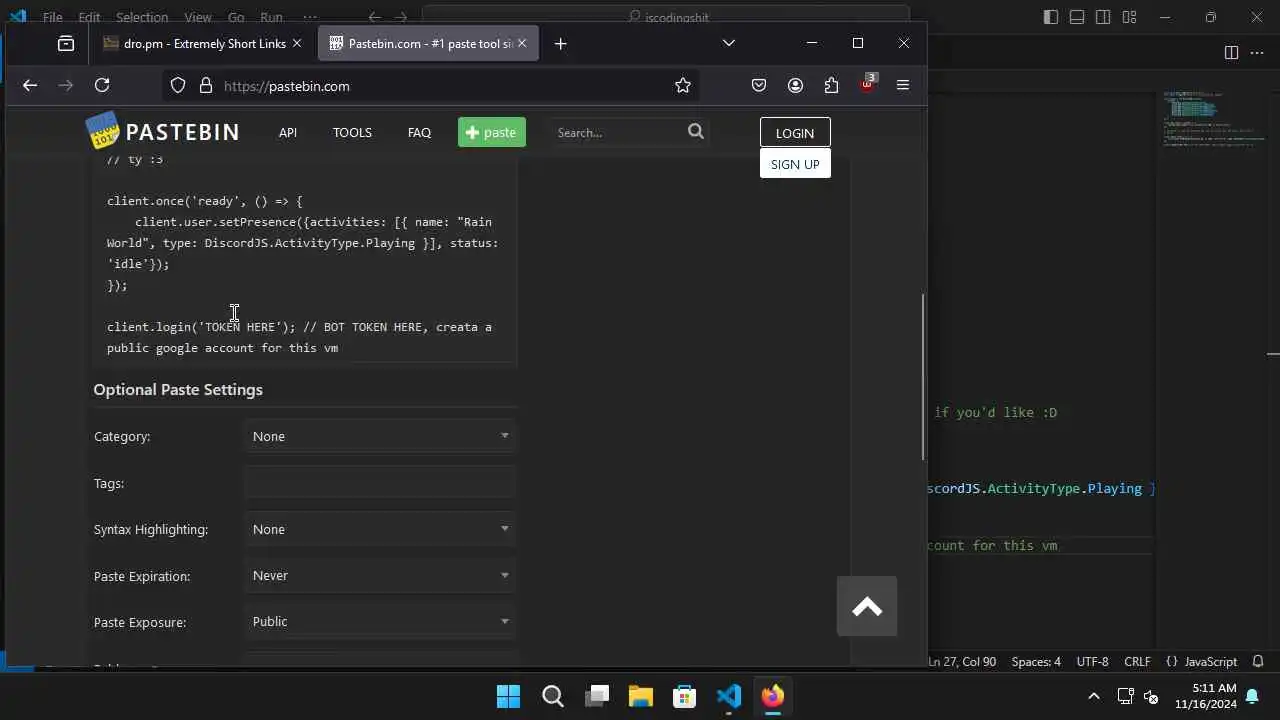Open Task View on the taskbar
This screenshot has height=720, width=1280.
click(597, 696)
